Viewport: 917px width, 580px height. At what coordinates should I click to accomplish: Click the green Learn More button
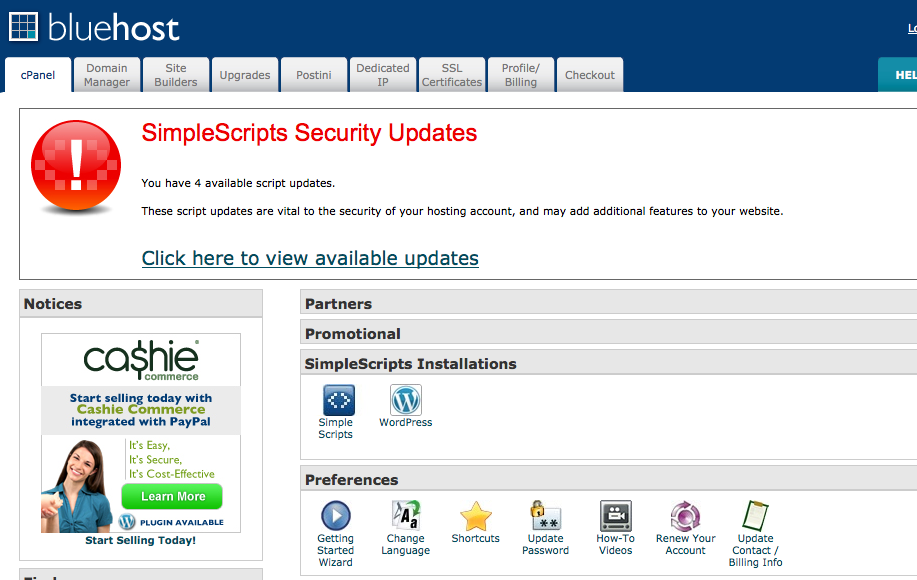172,496
